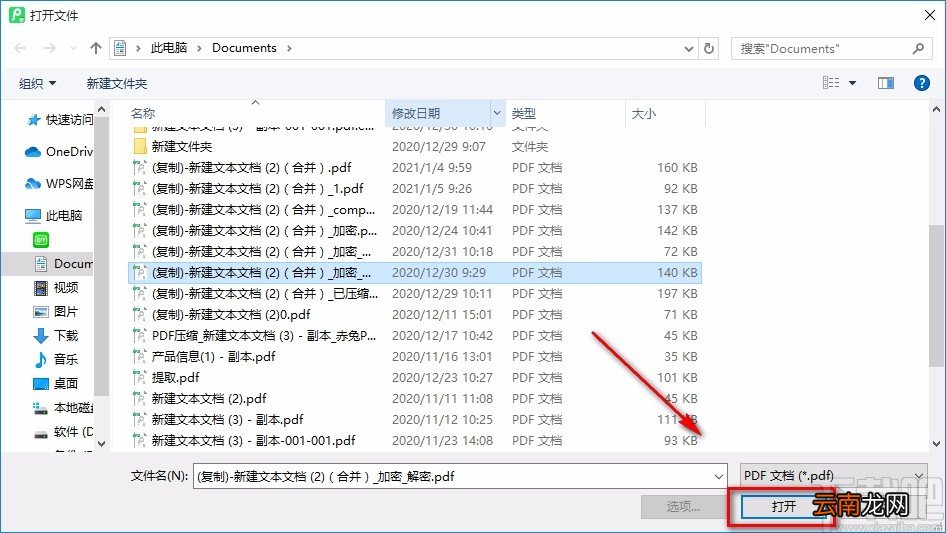Open the PDF 文档 file type dropdown
This screenshot has height=533, width=946.
(x=833, y=476)
